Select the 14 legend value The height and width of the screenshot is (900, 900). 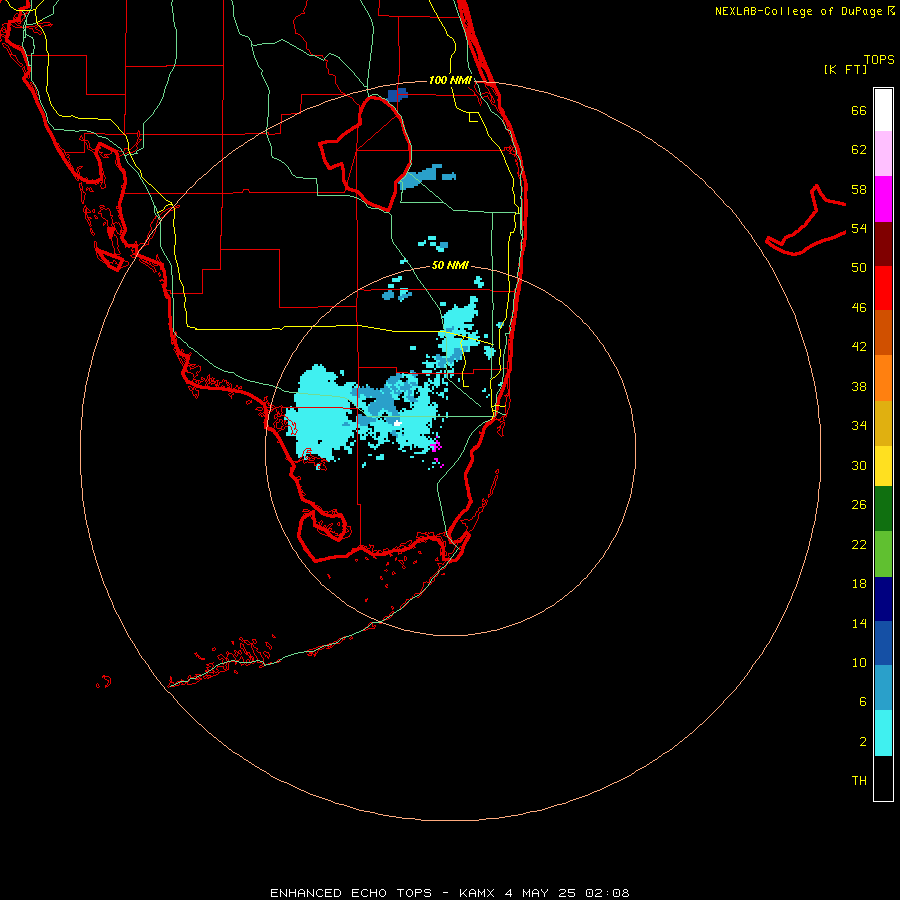(859, 623)
